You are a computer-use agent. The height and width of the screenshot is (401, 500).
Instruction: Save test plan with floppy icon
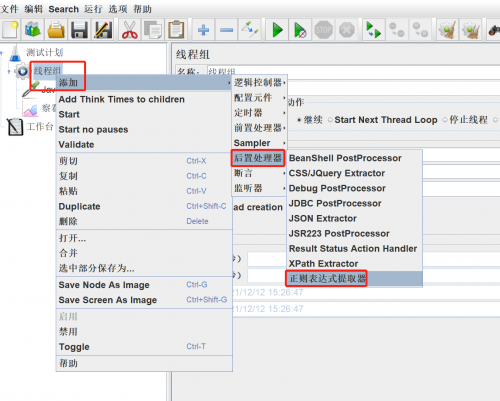(79, 30)
